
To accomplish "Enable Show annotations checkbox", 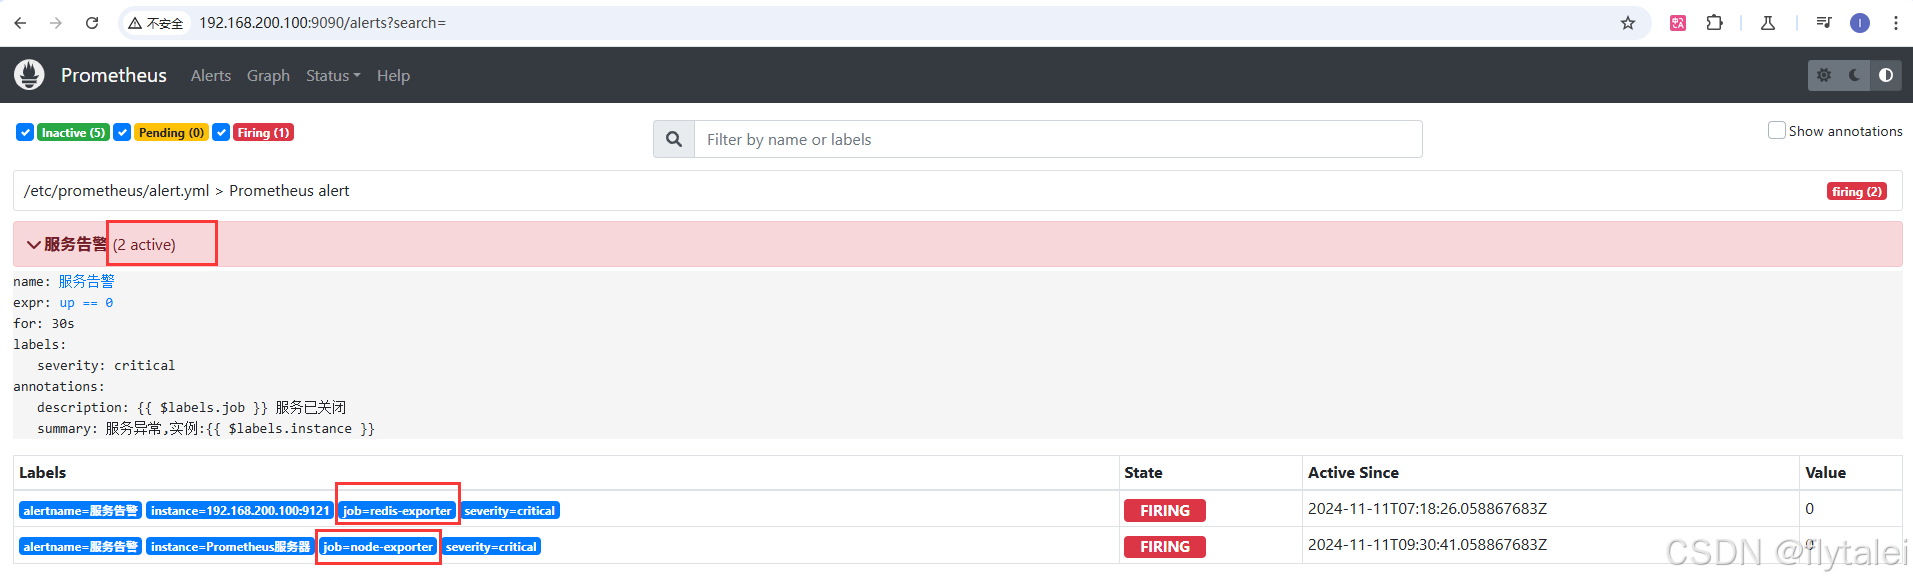I will click(x=1777, y=130).
